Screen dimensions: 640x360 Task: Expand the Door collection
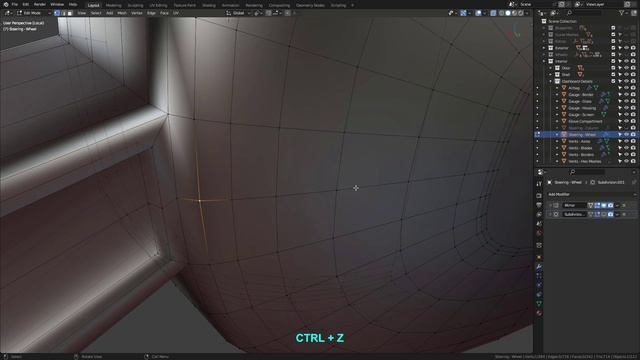click(x=551, y=68)
